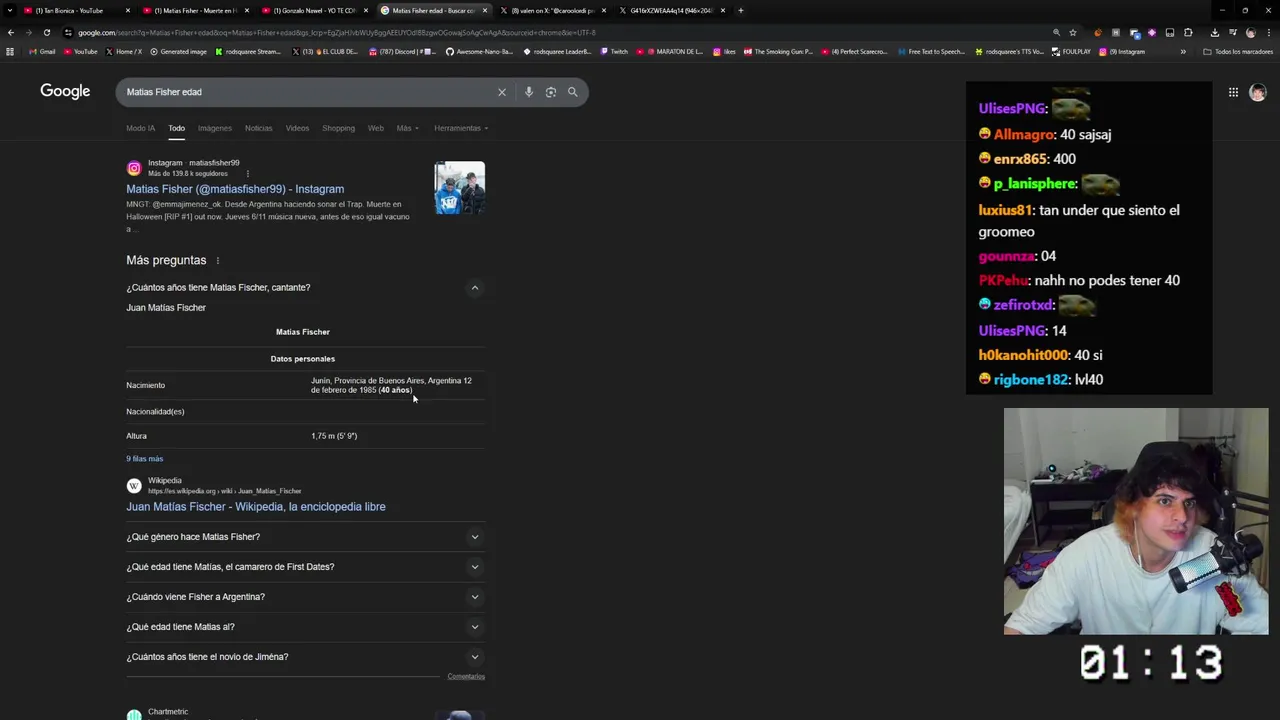The width and height of the screenshot is (1280, 720).
Task: Reload the current page
Action: coord(46,32)
